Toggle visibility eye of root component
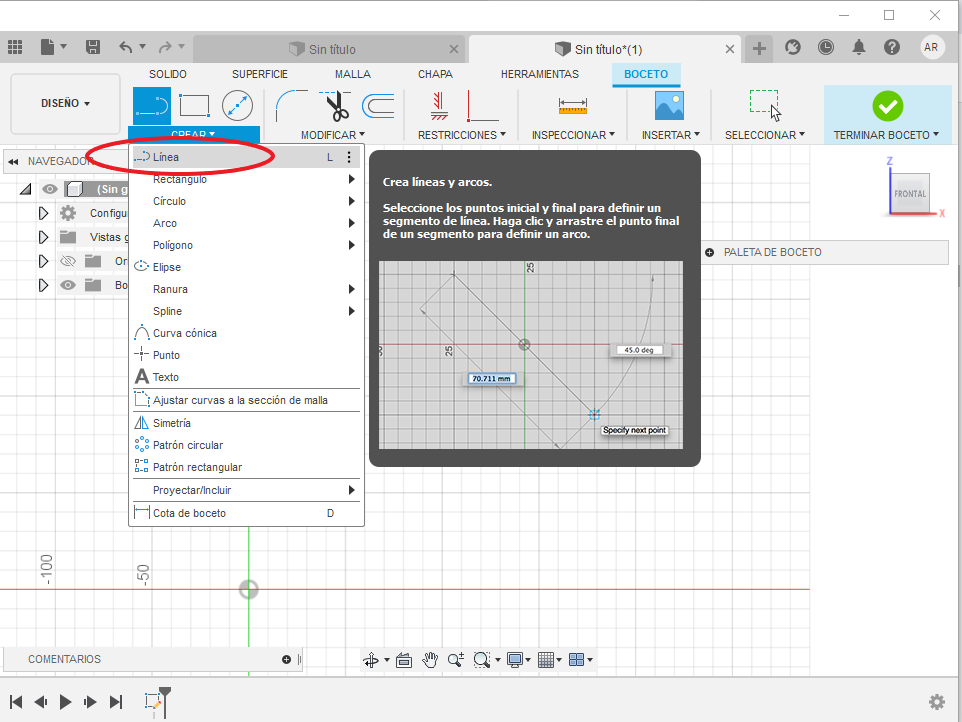Screen dimensions: 962x722 click(x=50, y=189)
